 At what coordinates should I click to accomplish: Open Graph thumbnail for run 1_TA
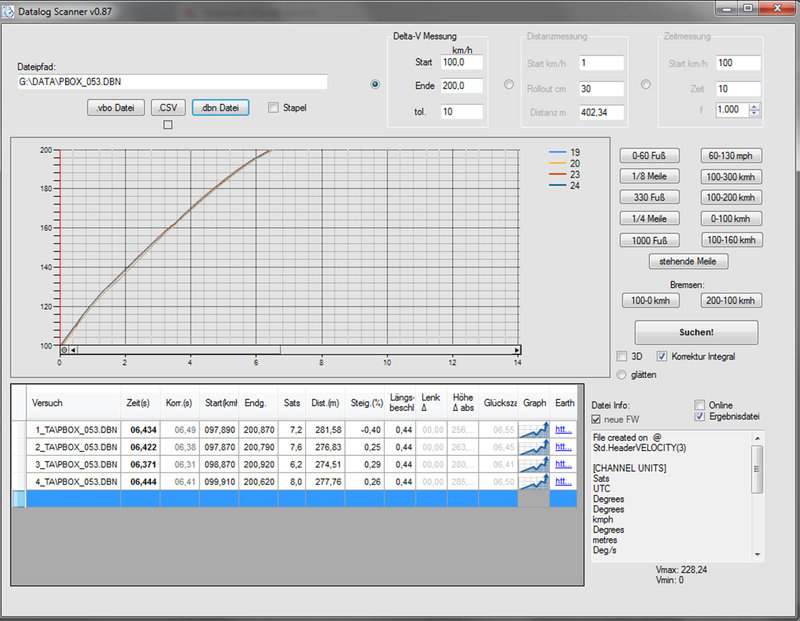[x=535, y=429]
